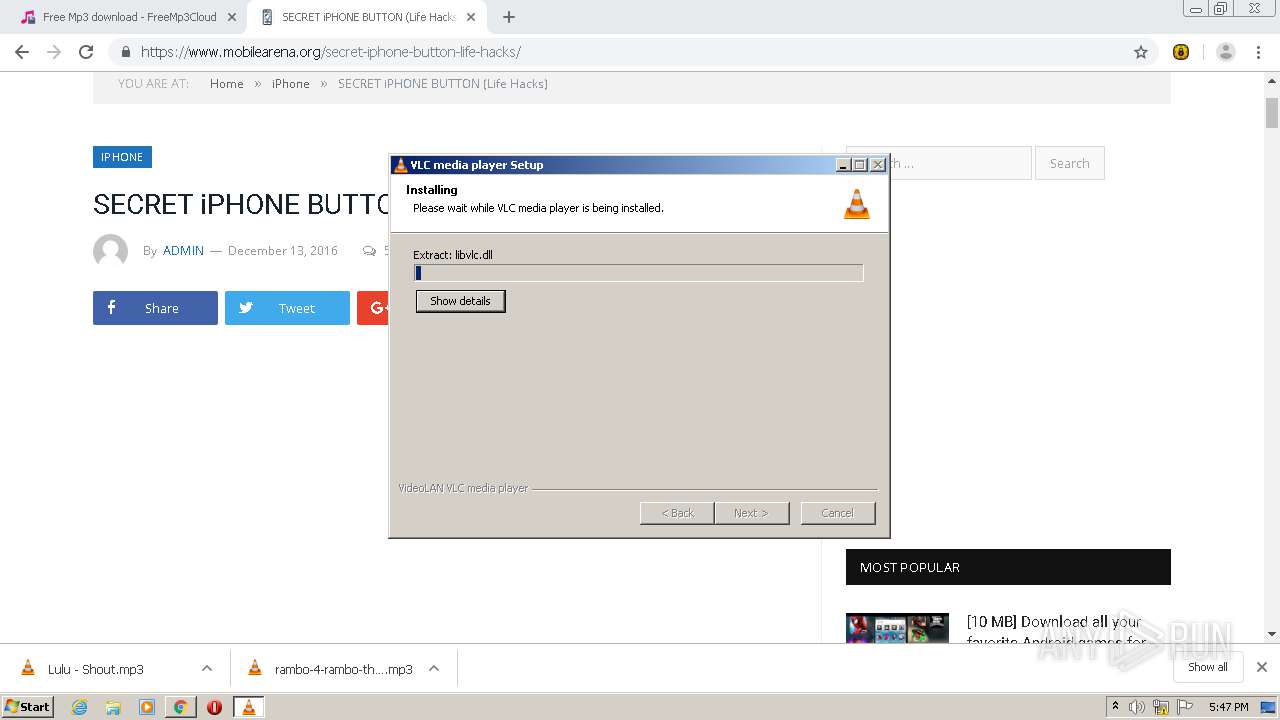Open '[10 MB] Download all your' article
This screenshot has height=720, width=1280.
[1054, 622]
